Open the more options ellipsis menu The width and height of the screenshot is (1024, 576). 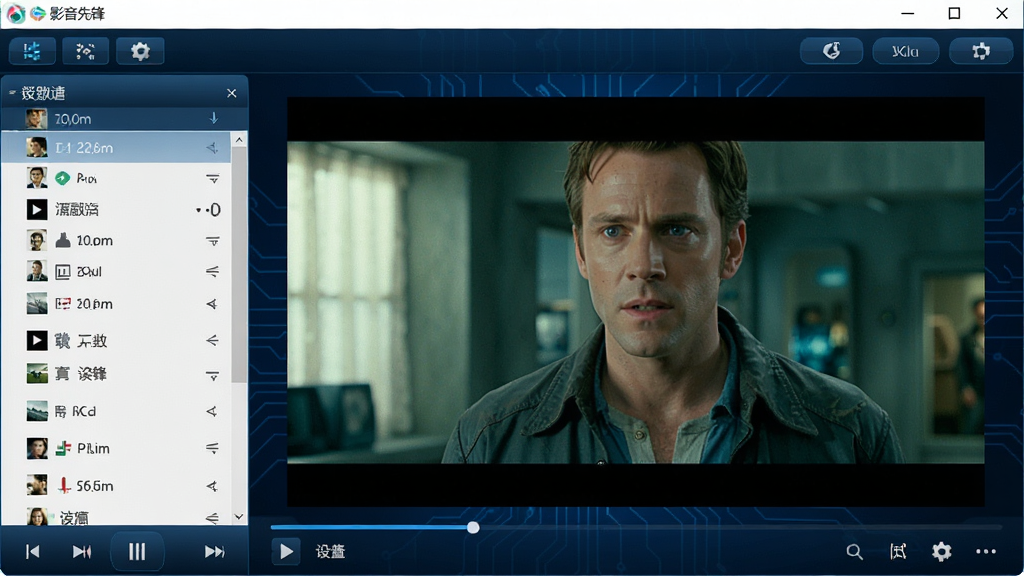(985, 552)
